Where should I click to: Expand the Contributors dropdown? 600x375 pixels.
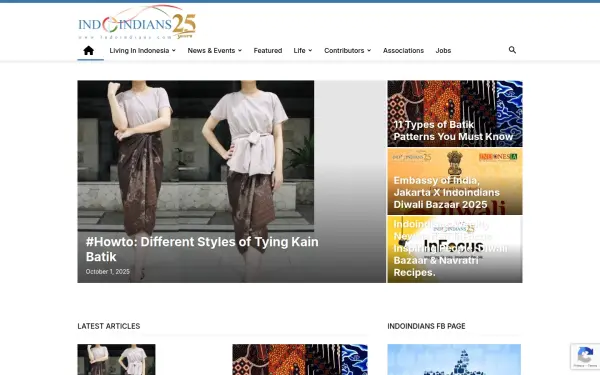(x=347, y=51)
